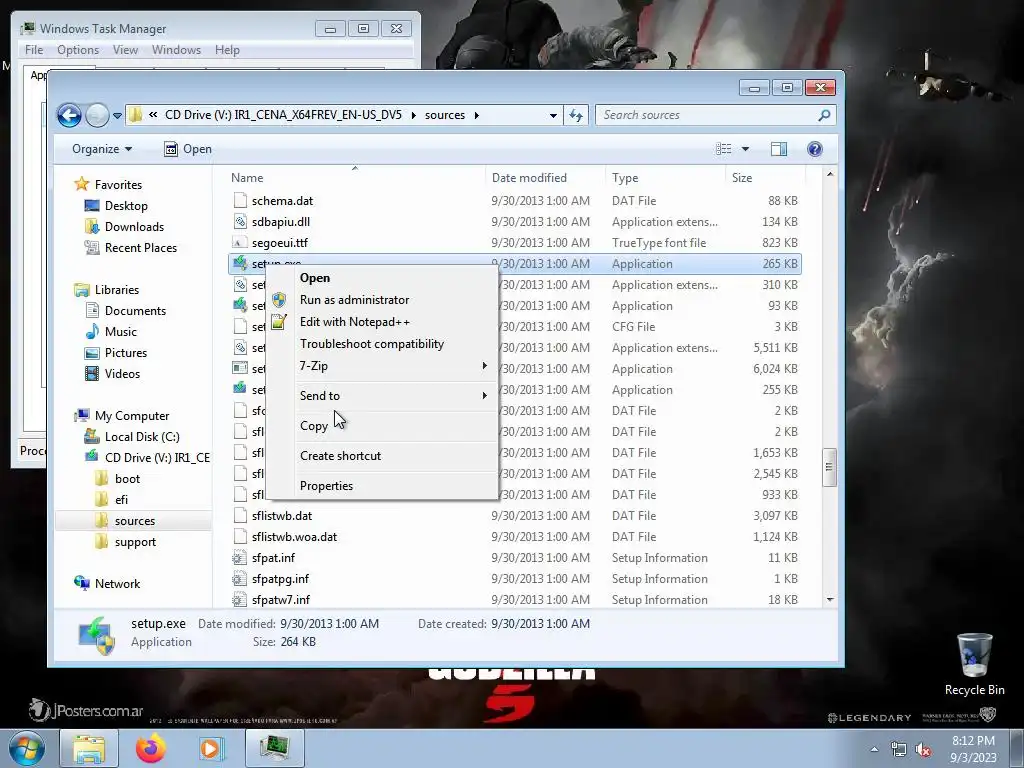Open Options menu in Windows Task Manager
The height and width of the screenshot is (768, 1024).
pos(78,50)
